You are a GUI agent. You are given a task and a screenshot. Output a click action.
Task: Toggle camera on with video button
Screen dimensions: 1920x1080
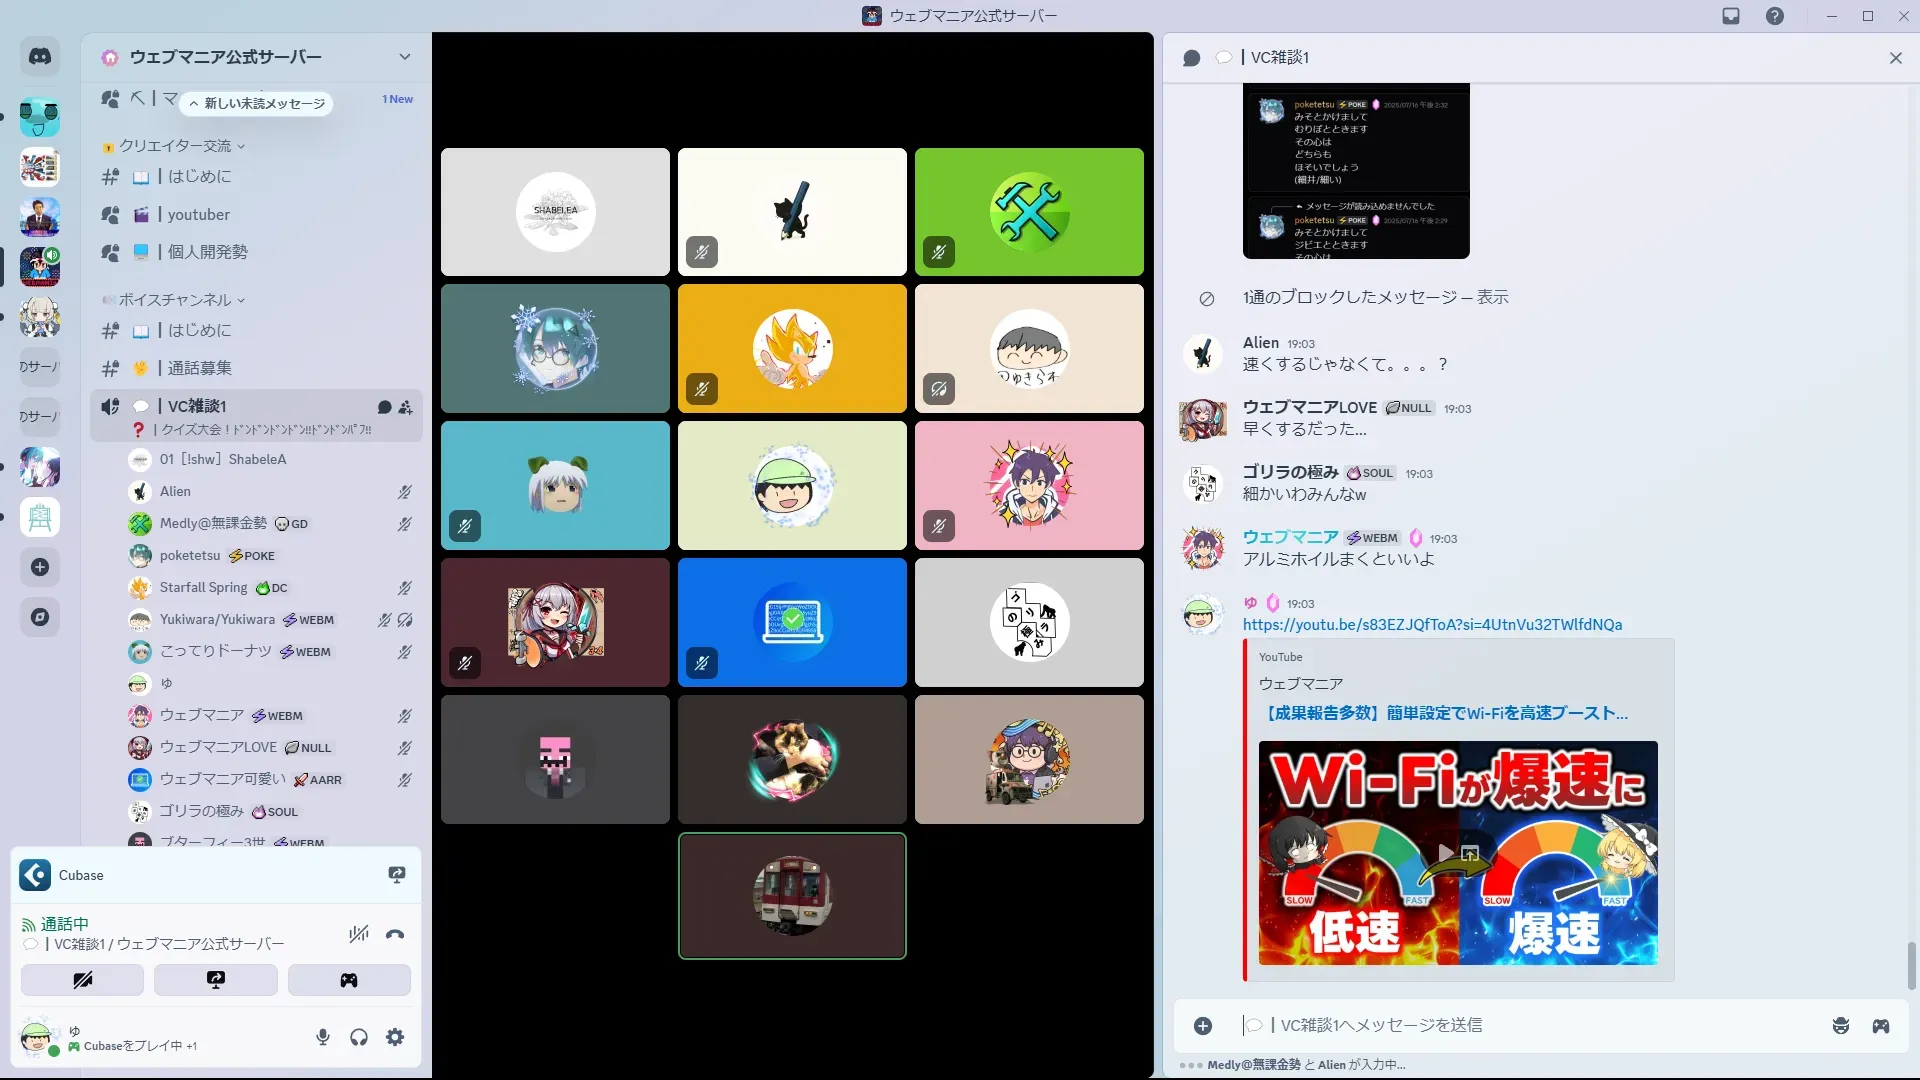[82, 980]
